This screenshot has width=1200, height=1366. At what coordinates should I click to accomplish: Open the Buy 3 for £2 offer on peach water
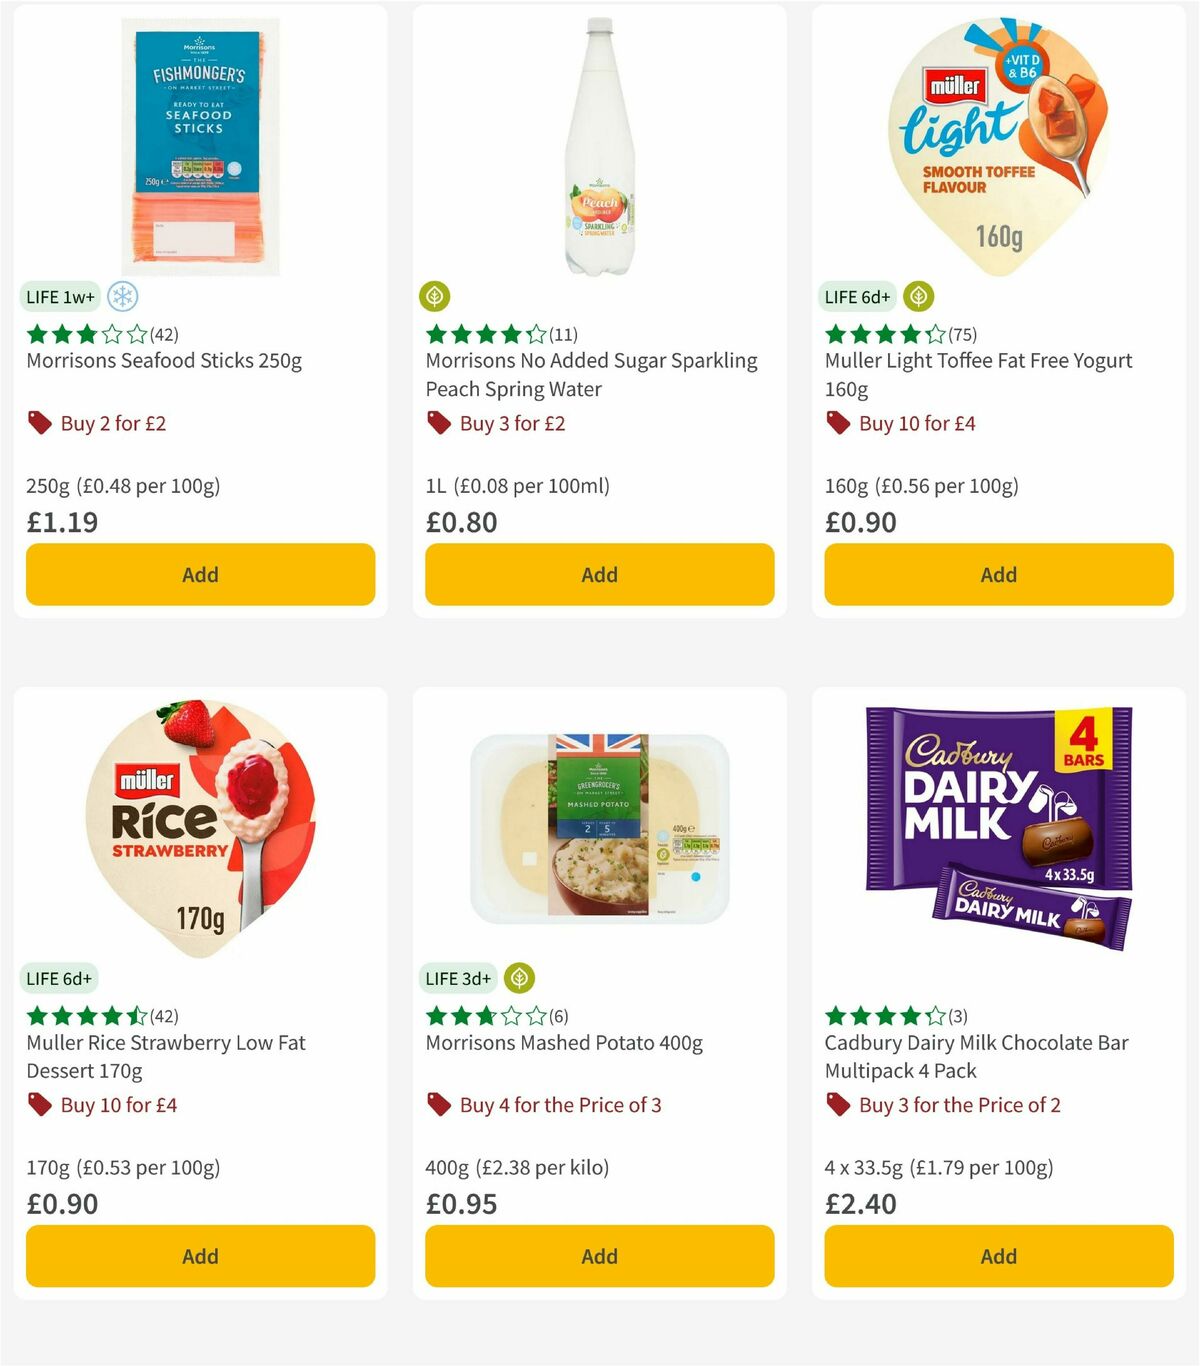[x=511, y=423]
